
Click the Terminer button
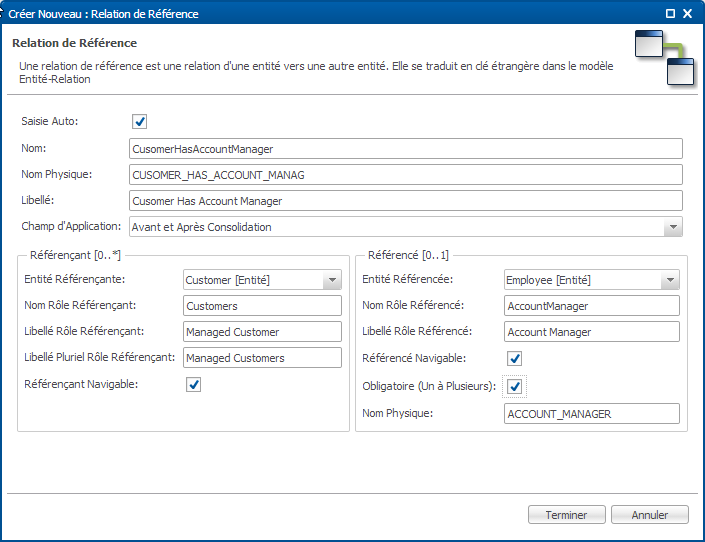click(567, 515)
